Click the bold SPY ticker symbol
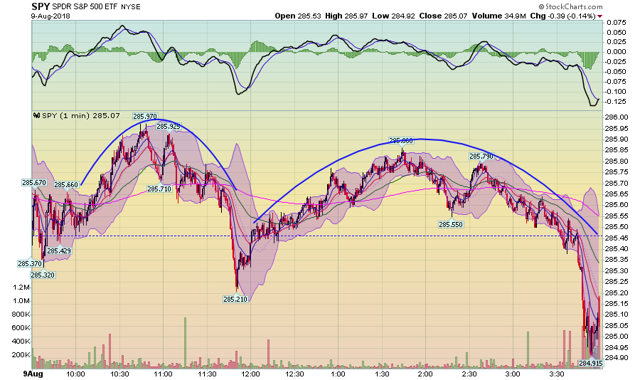Screen dimensions: 640x380 pos(41,7)
